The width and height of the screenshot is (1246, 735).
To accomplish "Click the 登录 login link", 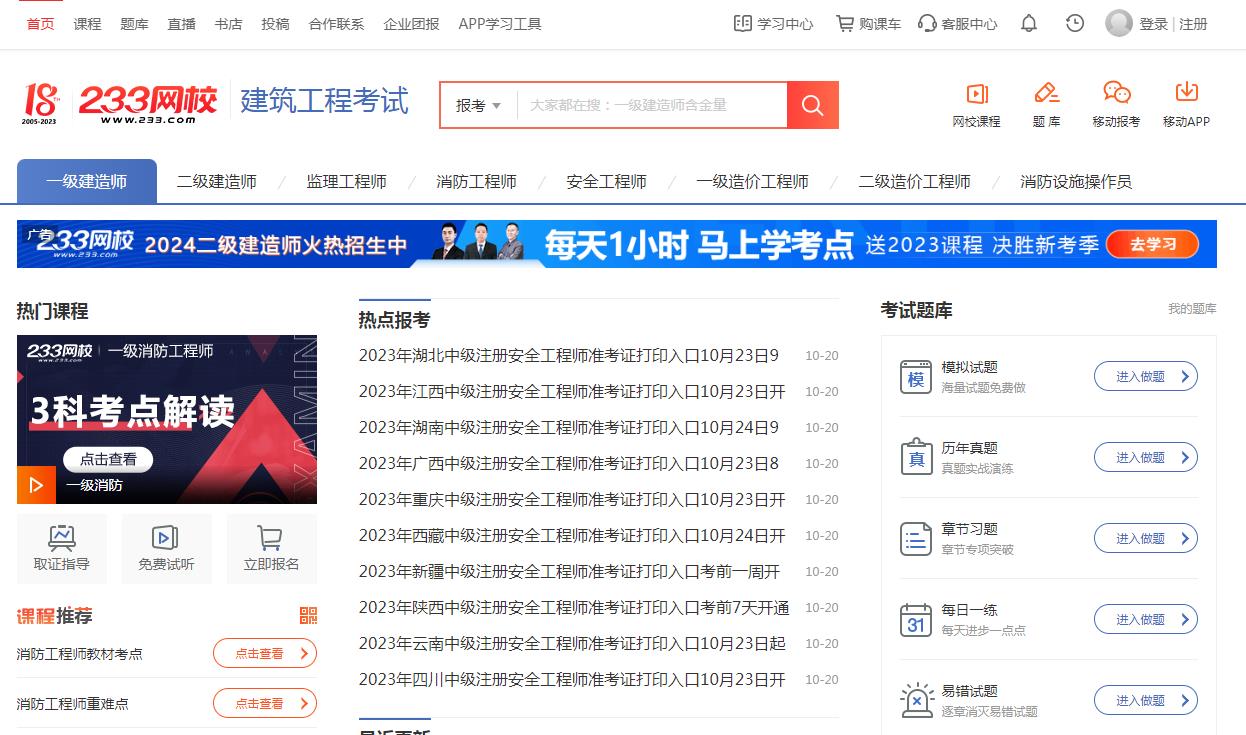I will 1153,23.
